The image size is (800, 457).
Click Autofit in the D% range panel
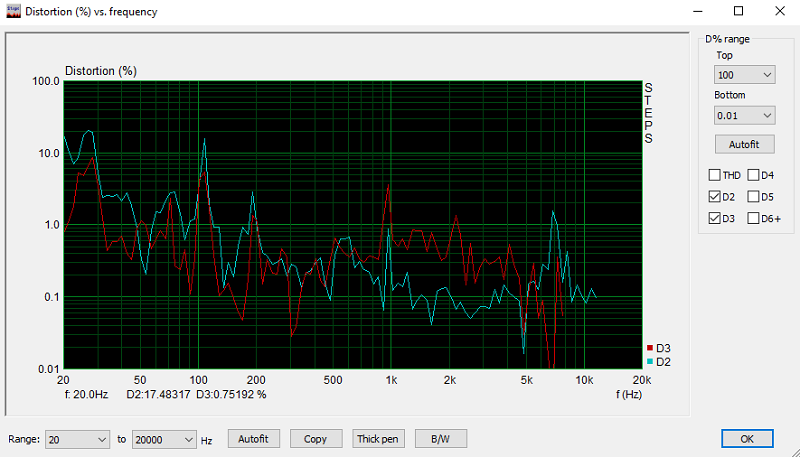744,144
